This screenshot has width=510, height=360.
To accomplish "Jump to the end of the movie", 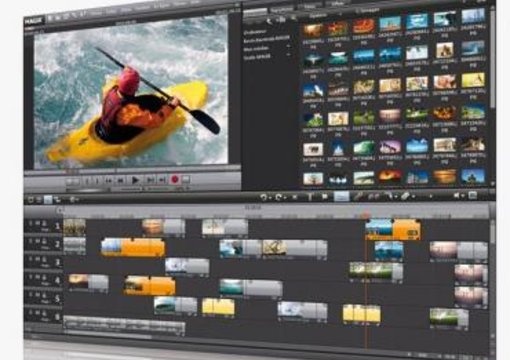I will (162, 180).
